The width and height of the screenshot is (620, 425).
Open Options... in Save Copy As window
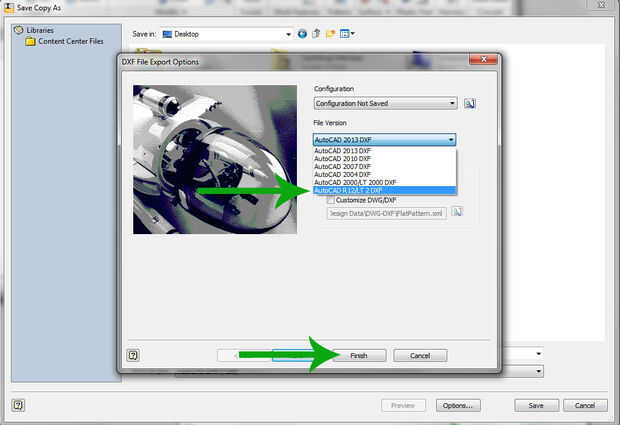point(458,405)
